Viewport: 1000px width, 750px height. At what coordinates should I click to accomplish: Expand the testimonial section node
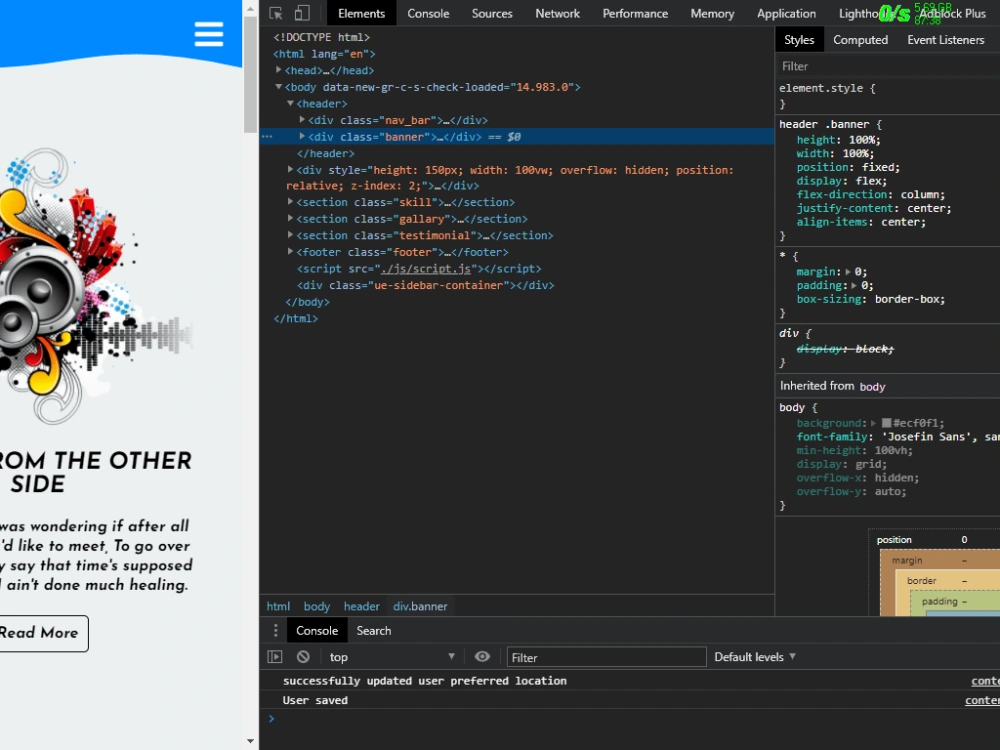(x=290, y=235)
